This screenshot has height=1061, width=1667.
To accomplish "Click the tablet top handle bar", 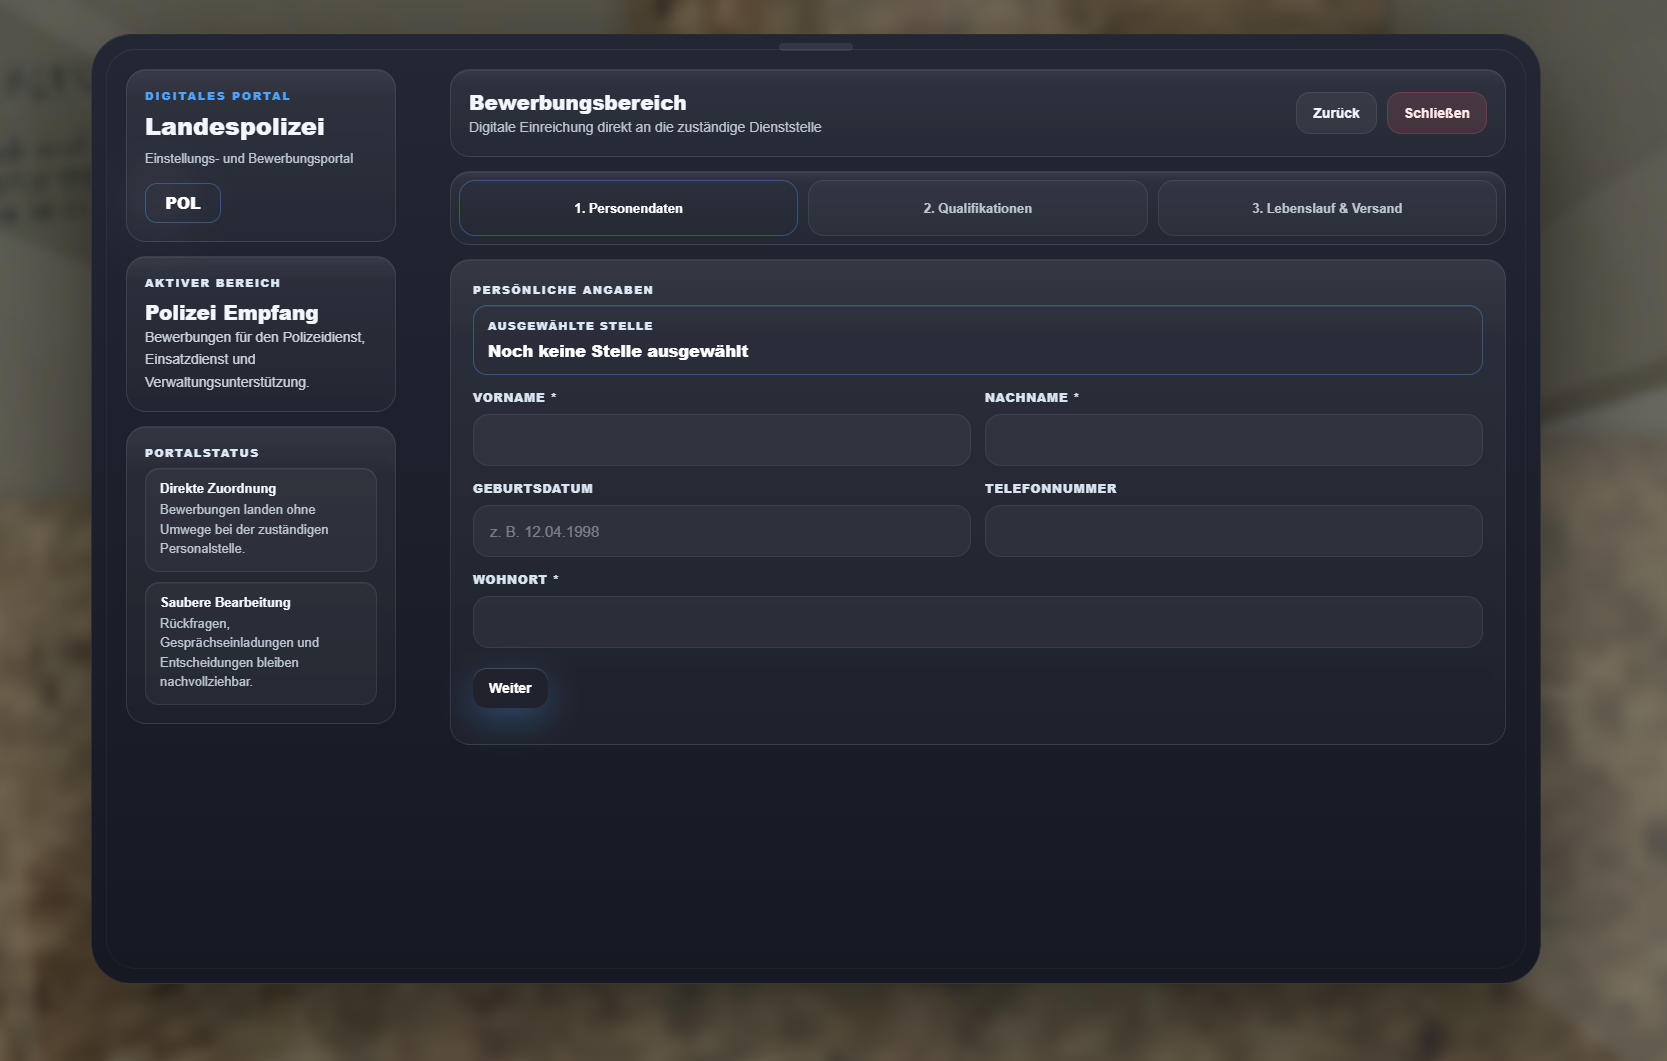I will tap(816, 47).
